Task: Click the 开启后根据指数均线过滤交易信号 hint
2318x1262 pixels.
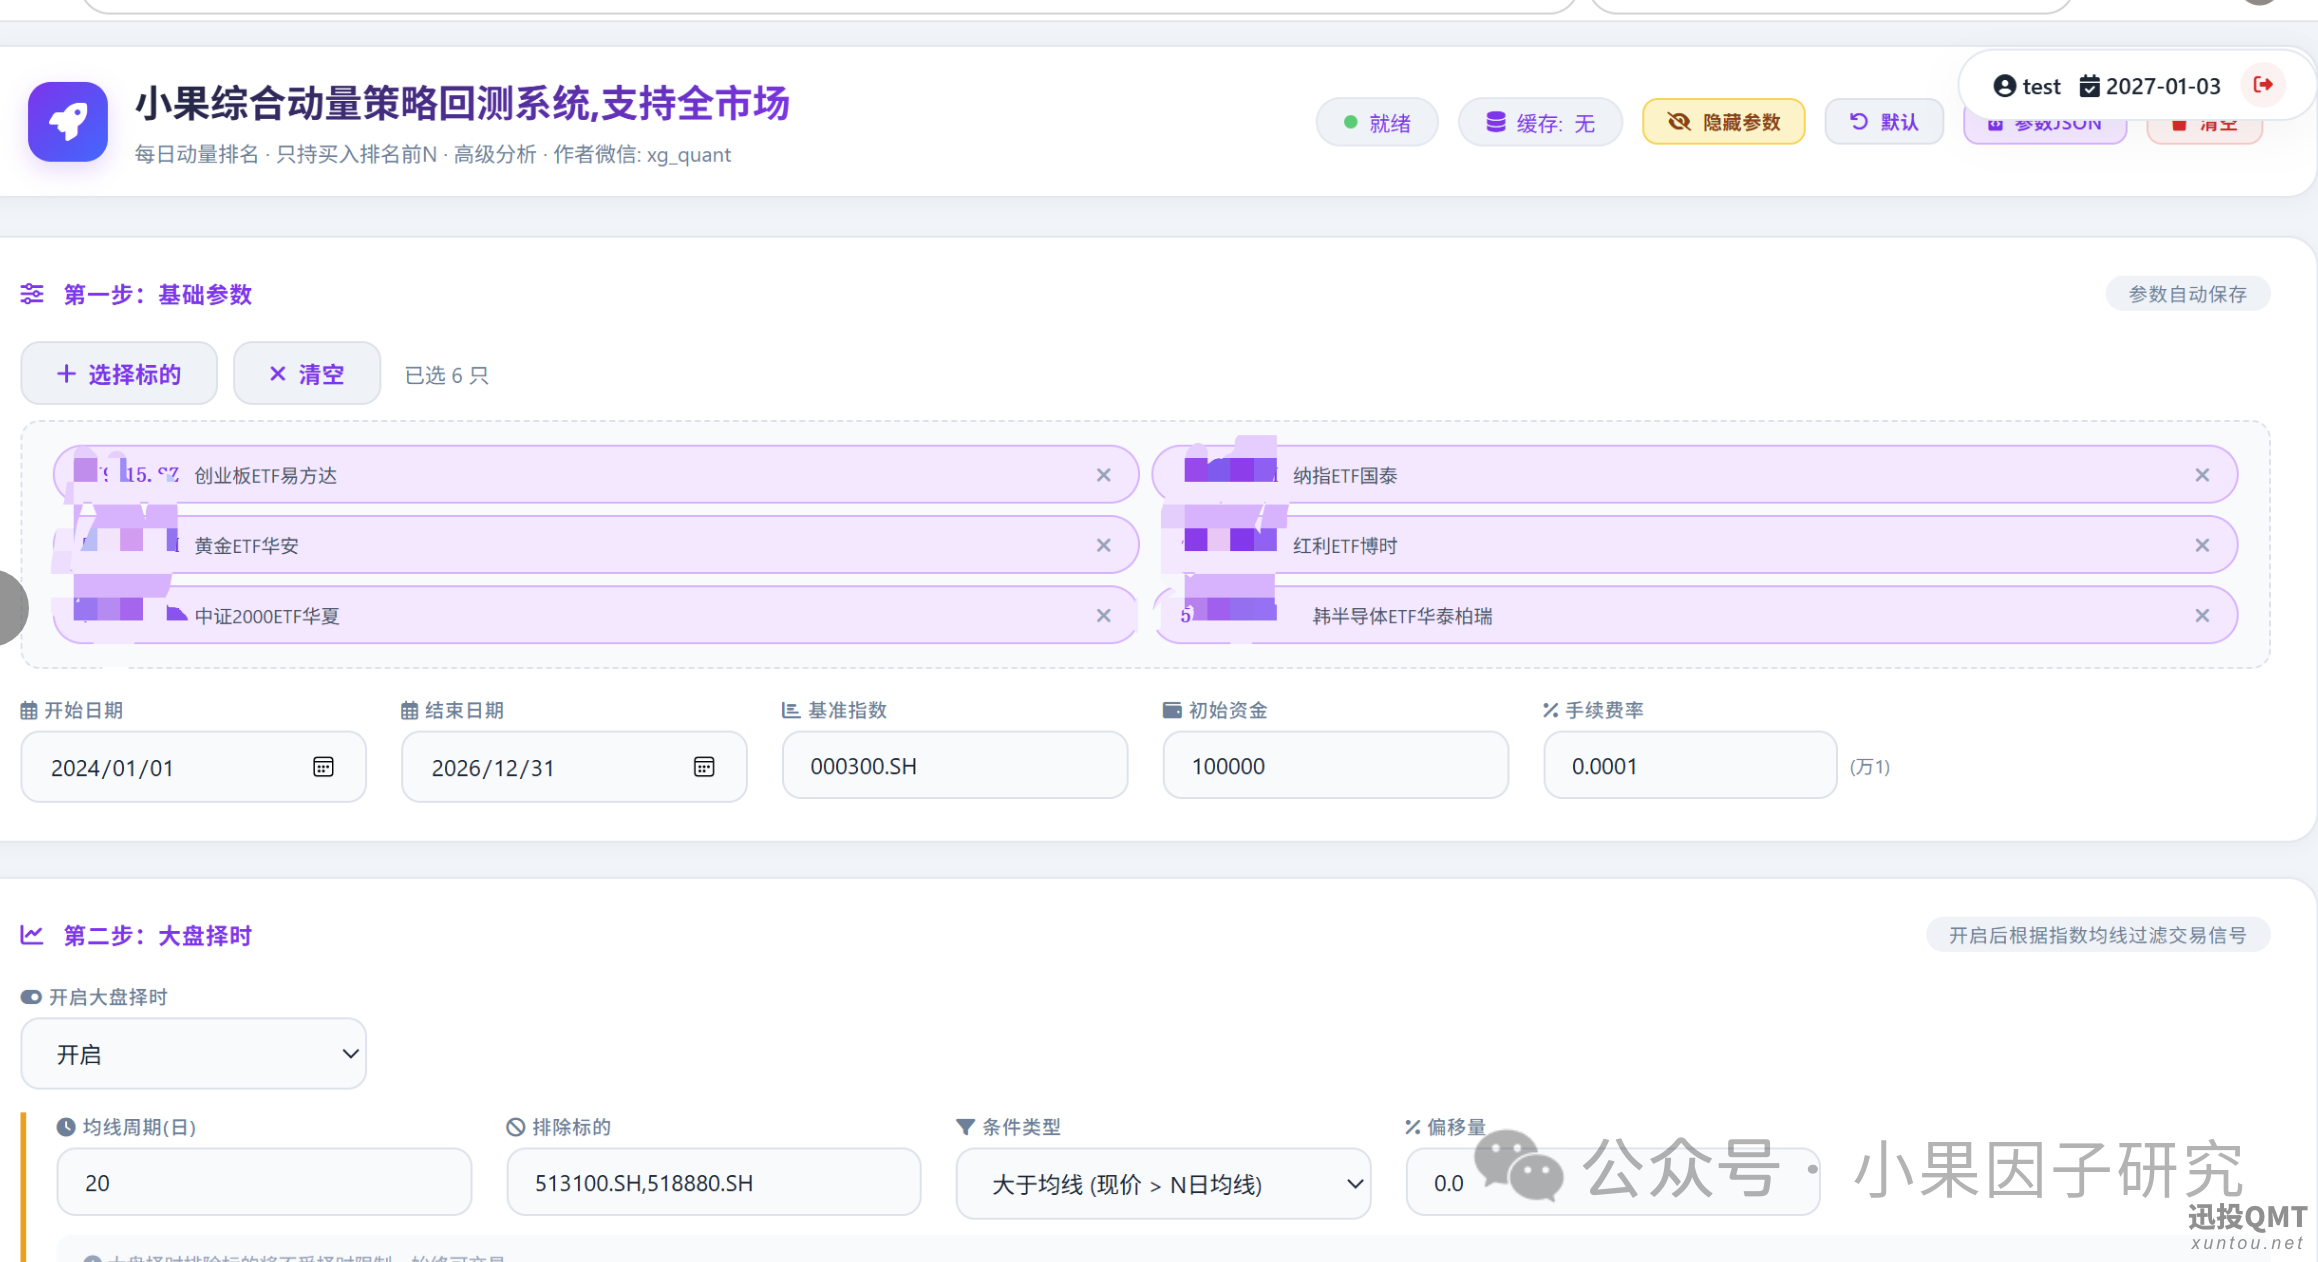Action: pyautogui.click(x=2098, y=935)
